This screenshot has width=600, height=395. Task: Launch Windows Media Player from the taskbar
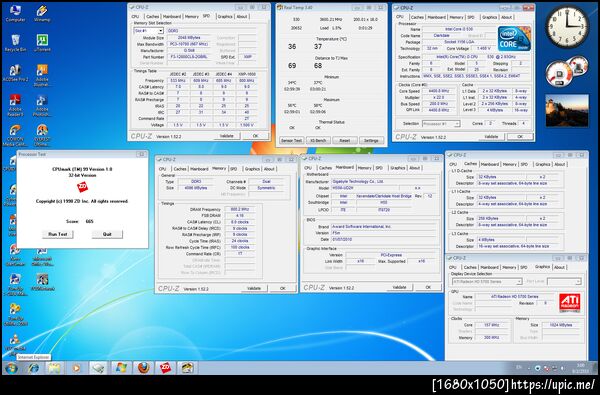click(76, 368)
